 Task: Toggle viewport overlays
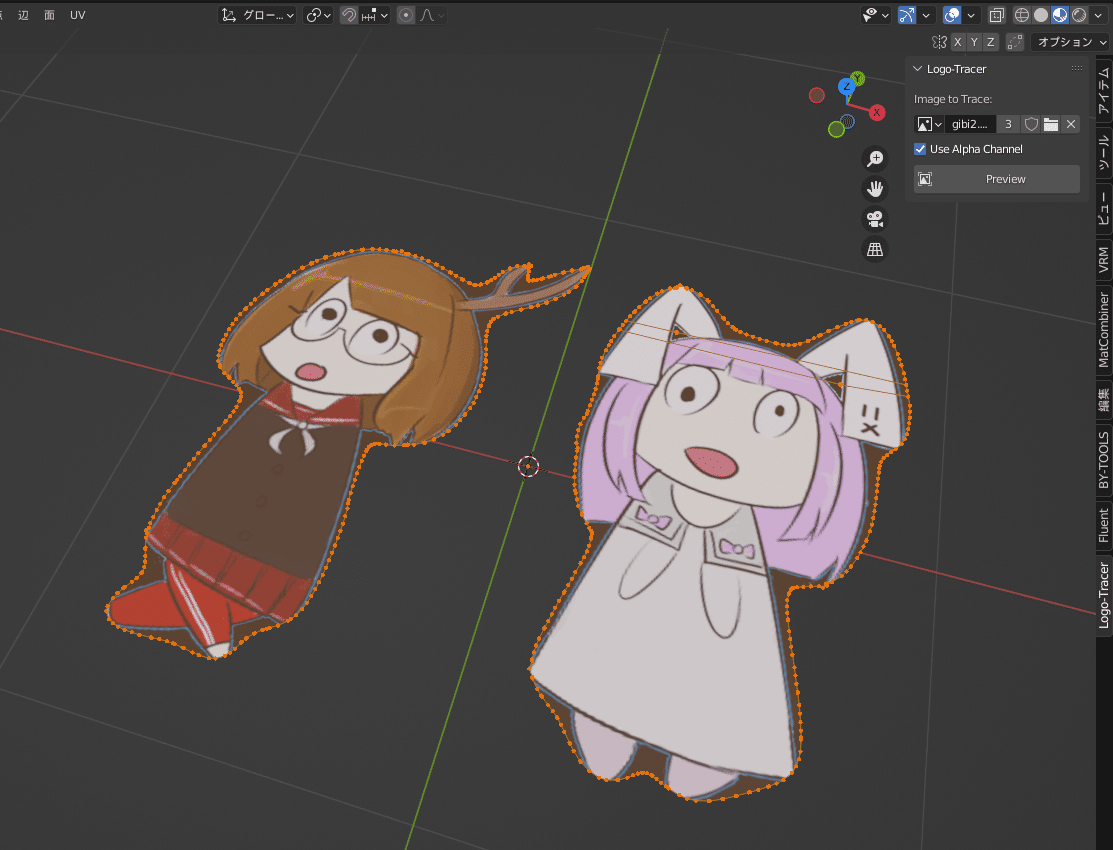(x=952, y=15)
